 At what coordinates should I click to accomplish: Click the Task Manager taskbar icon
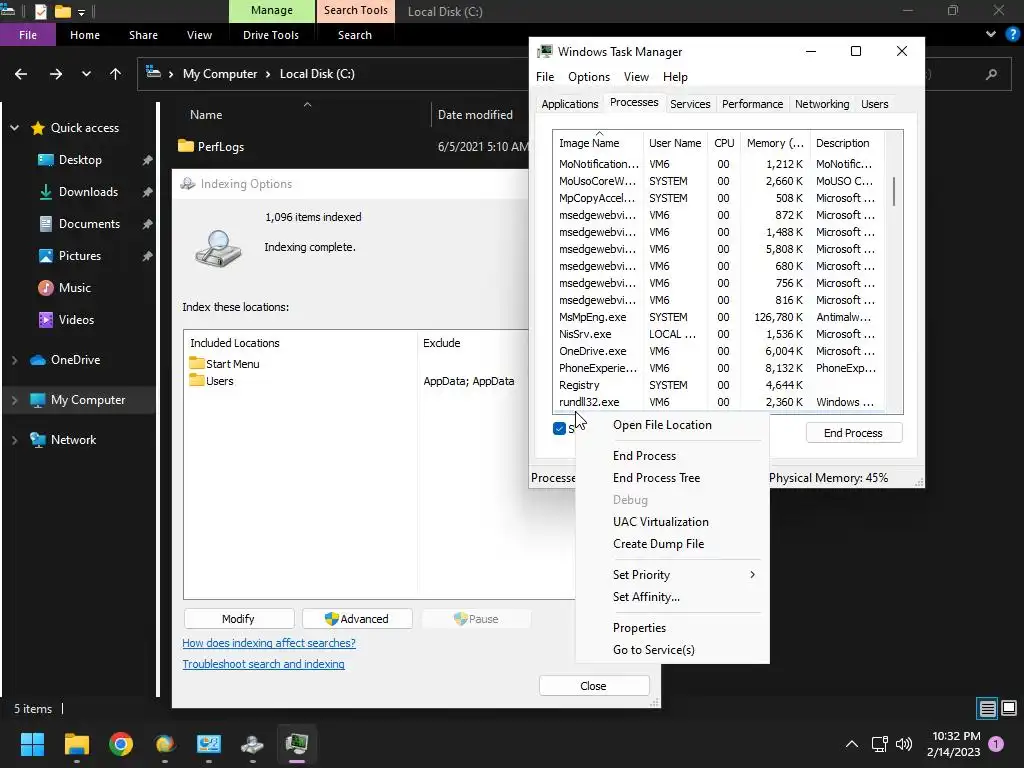(x=296, y=744)
